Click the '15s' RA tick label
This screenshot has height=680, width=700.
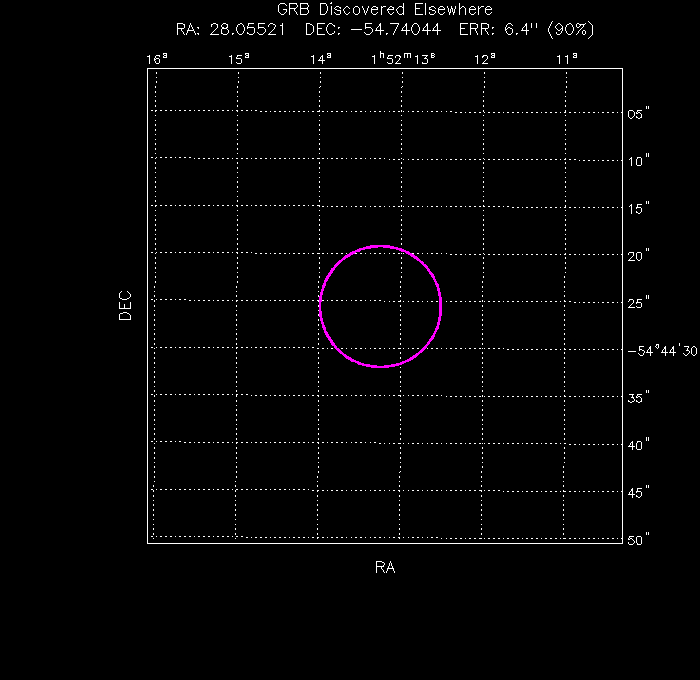[x=239, y=59]
